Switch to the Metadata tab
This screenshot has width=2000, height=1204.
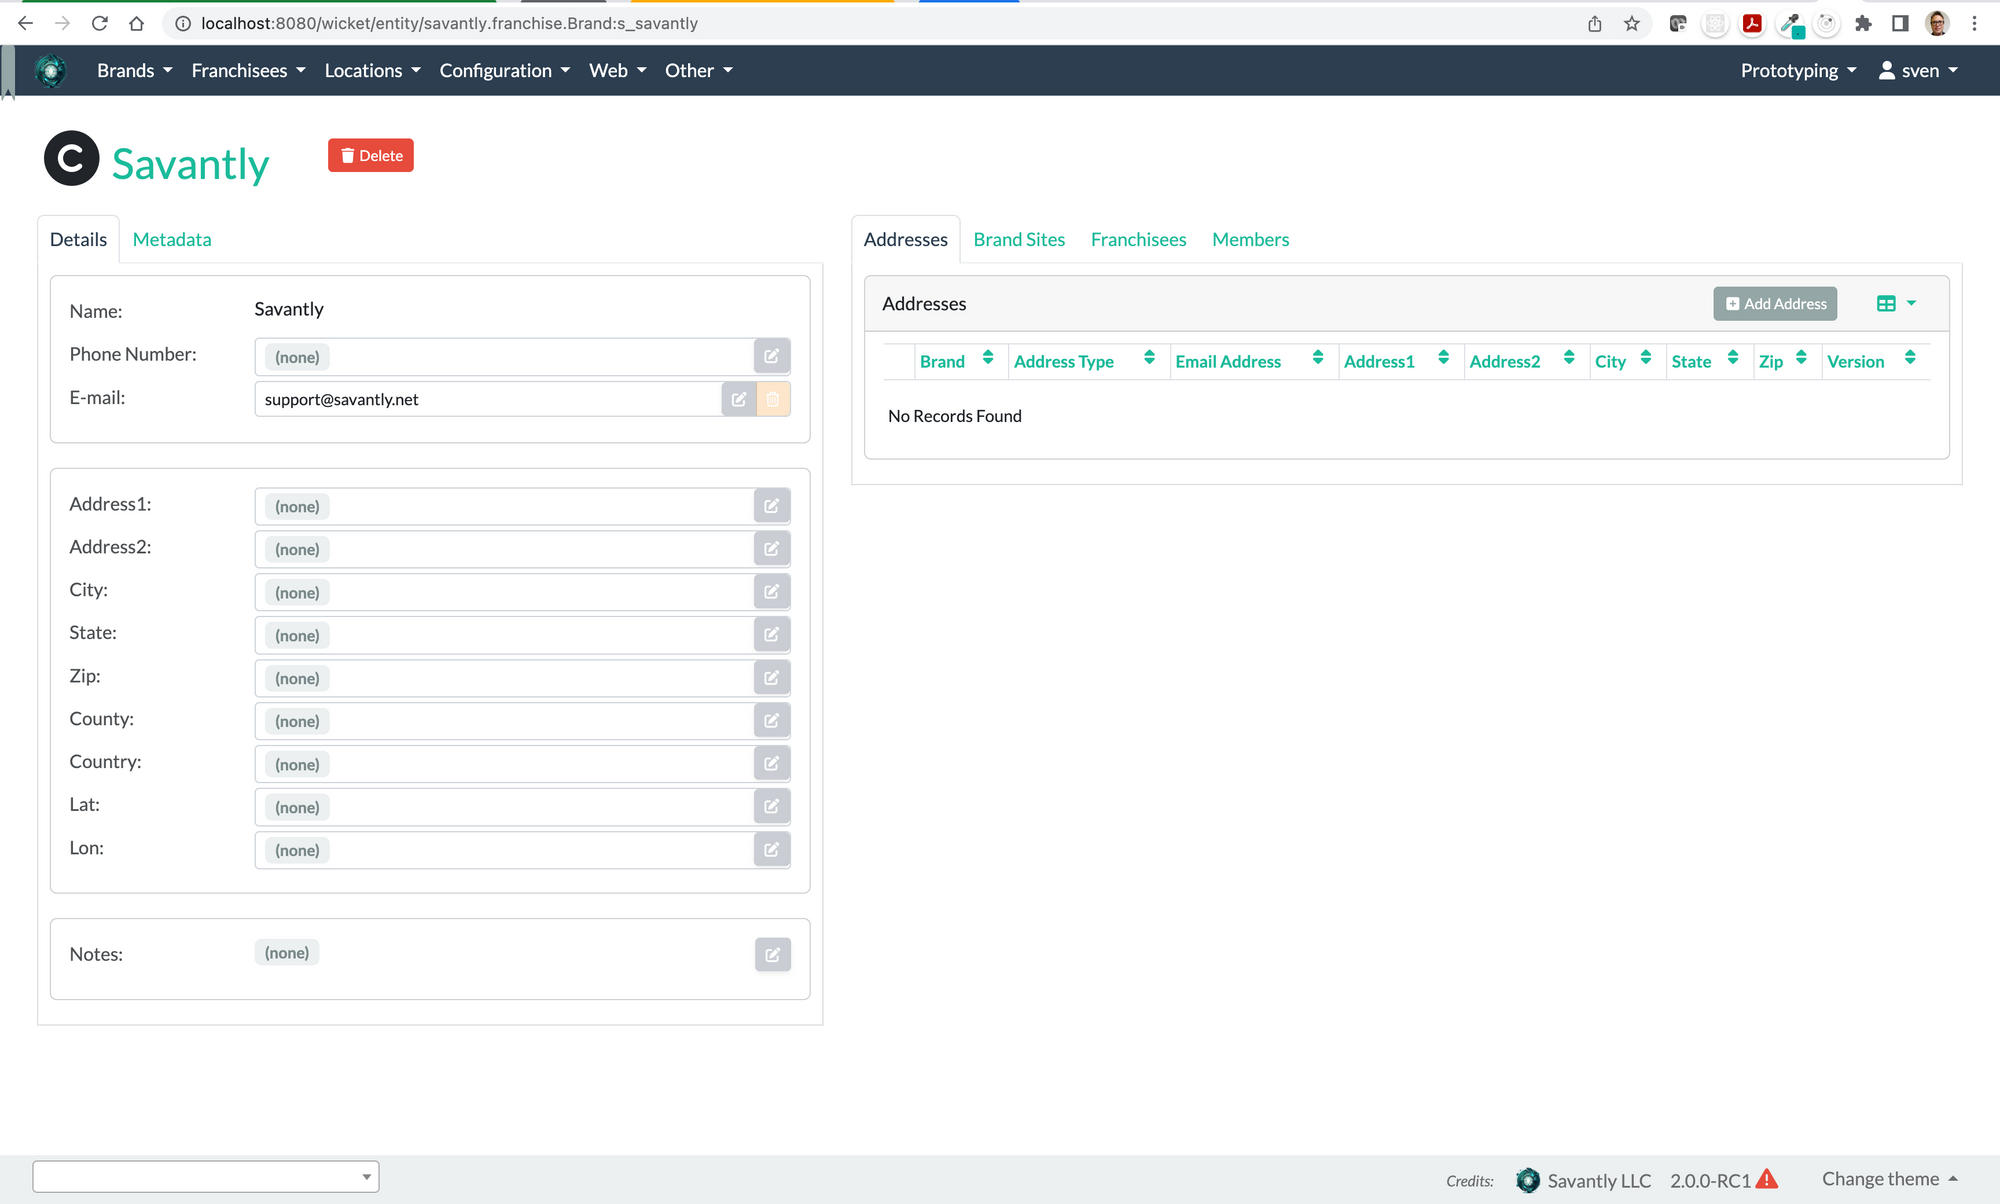pos(171,239)
